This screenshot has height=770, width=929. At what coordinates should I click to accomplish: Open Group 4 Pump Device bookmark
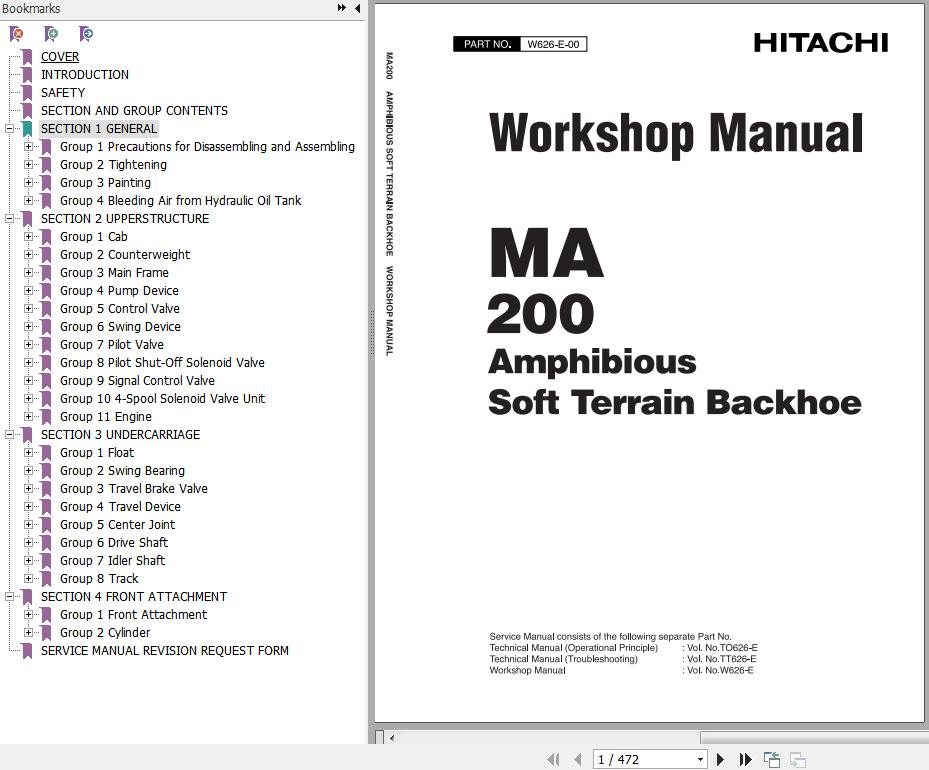coord(119,291)
